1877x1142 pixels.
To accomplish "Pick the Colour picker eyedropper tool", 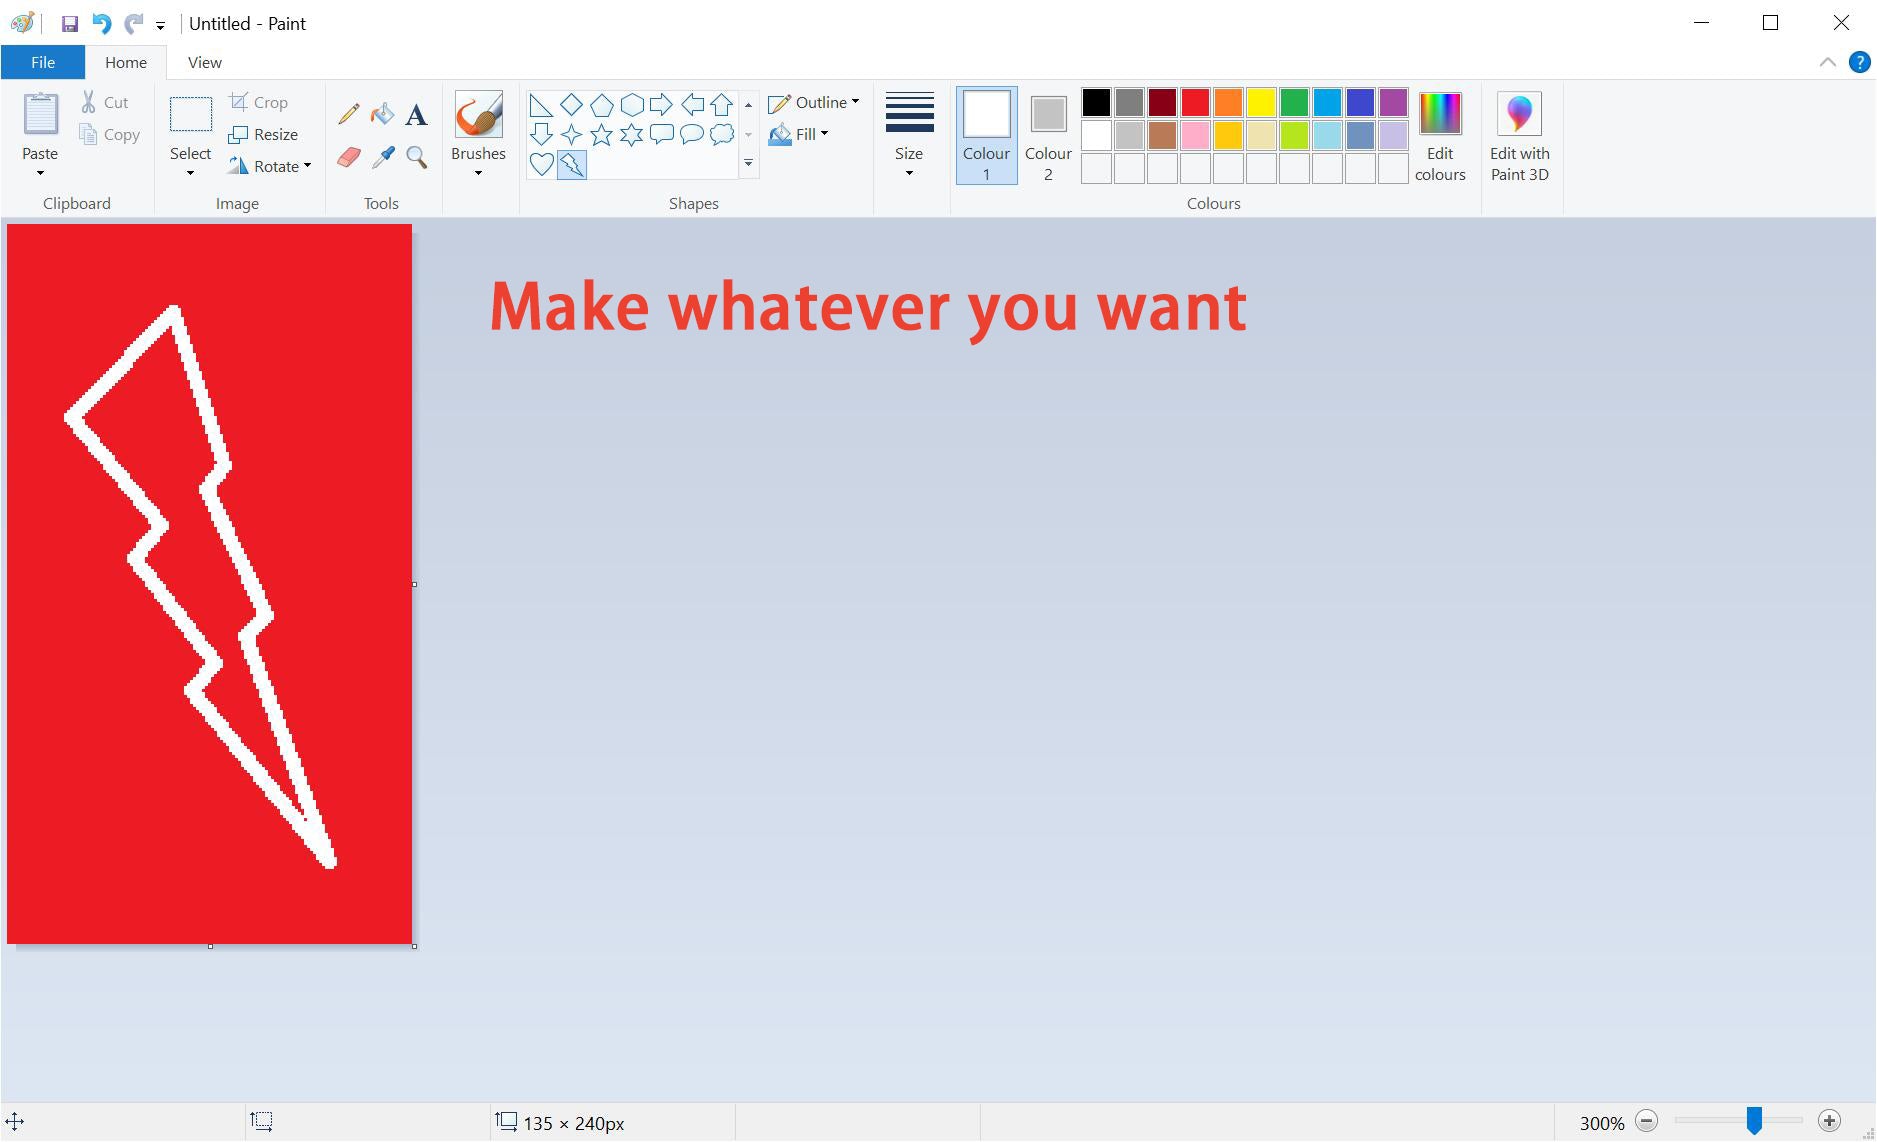I will (383, 157).
